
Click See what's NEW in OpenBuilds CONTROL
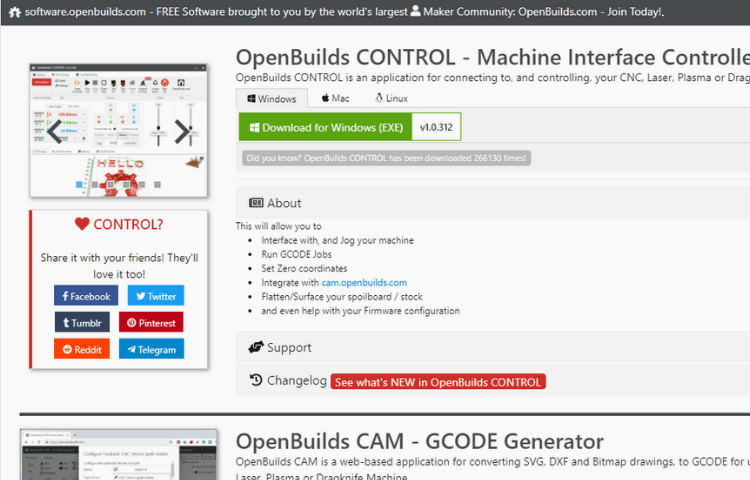coord(438,382)
